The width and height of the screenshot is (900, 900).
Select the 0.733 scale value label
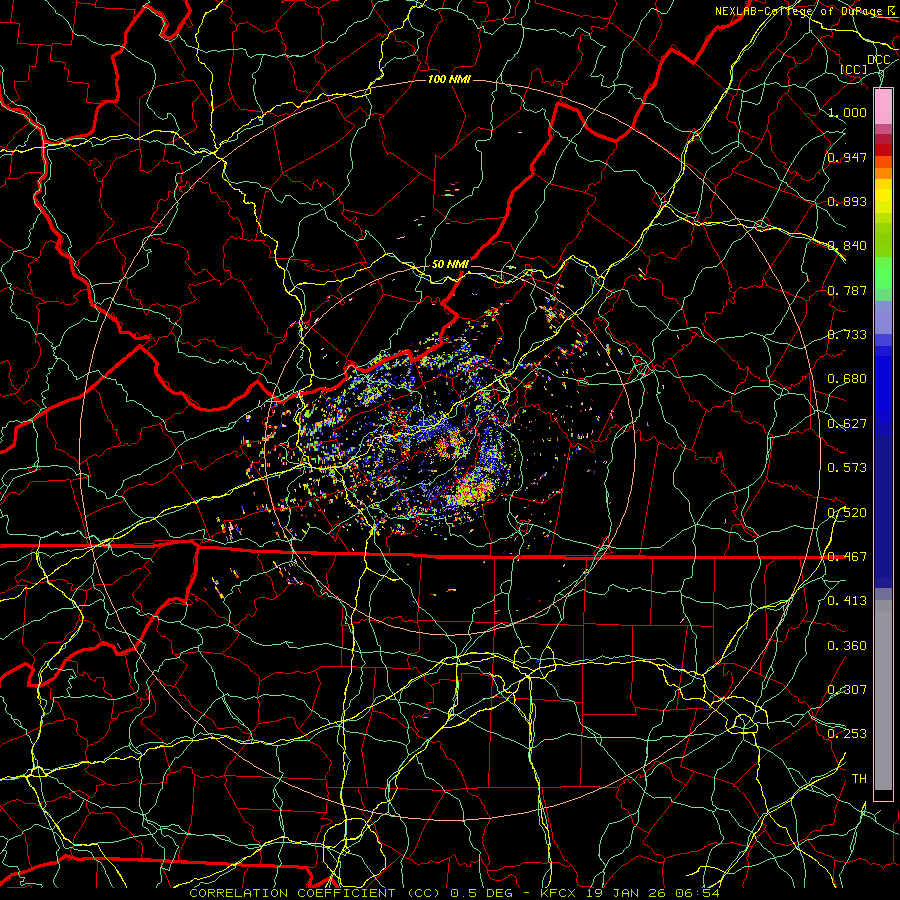pyautogui.click(x=847, y=335)
